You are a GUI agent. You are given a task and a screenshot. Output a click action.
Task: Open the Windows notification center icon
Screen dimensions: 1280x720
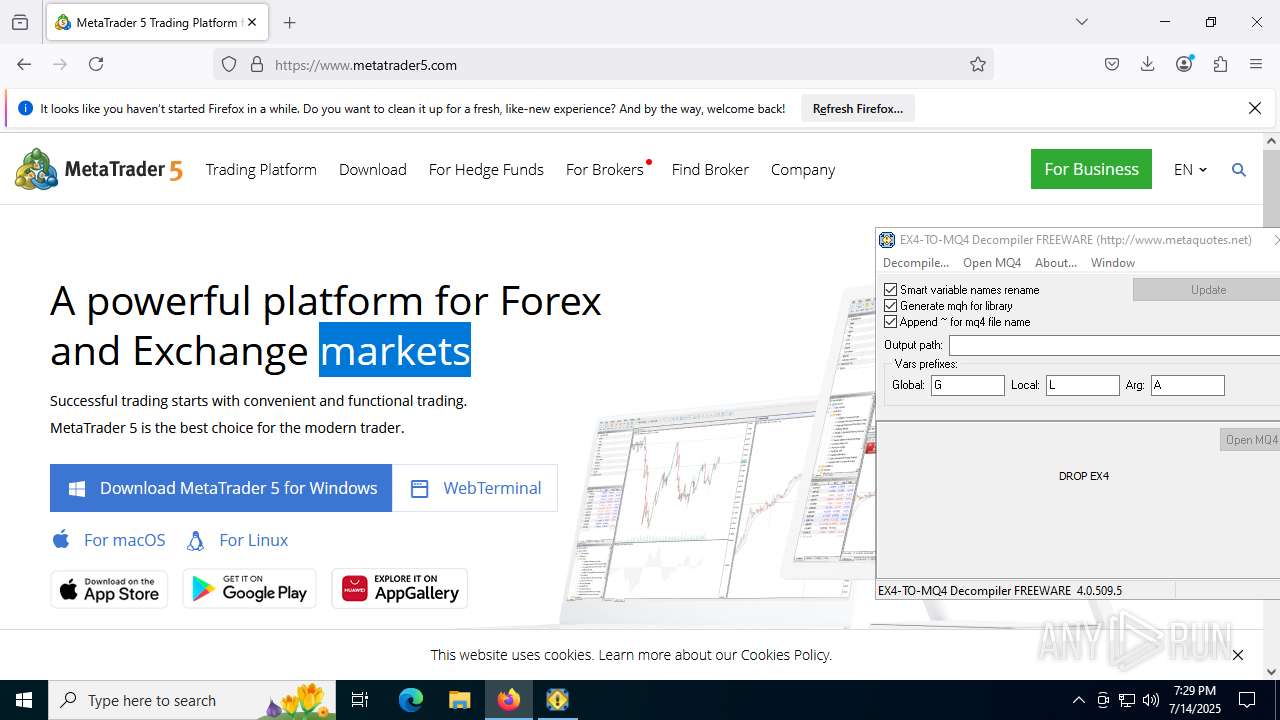tap(1247, 700)
